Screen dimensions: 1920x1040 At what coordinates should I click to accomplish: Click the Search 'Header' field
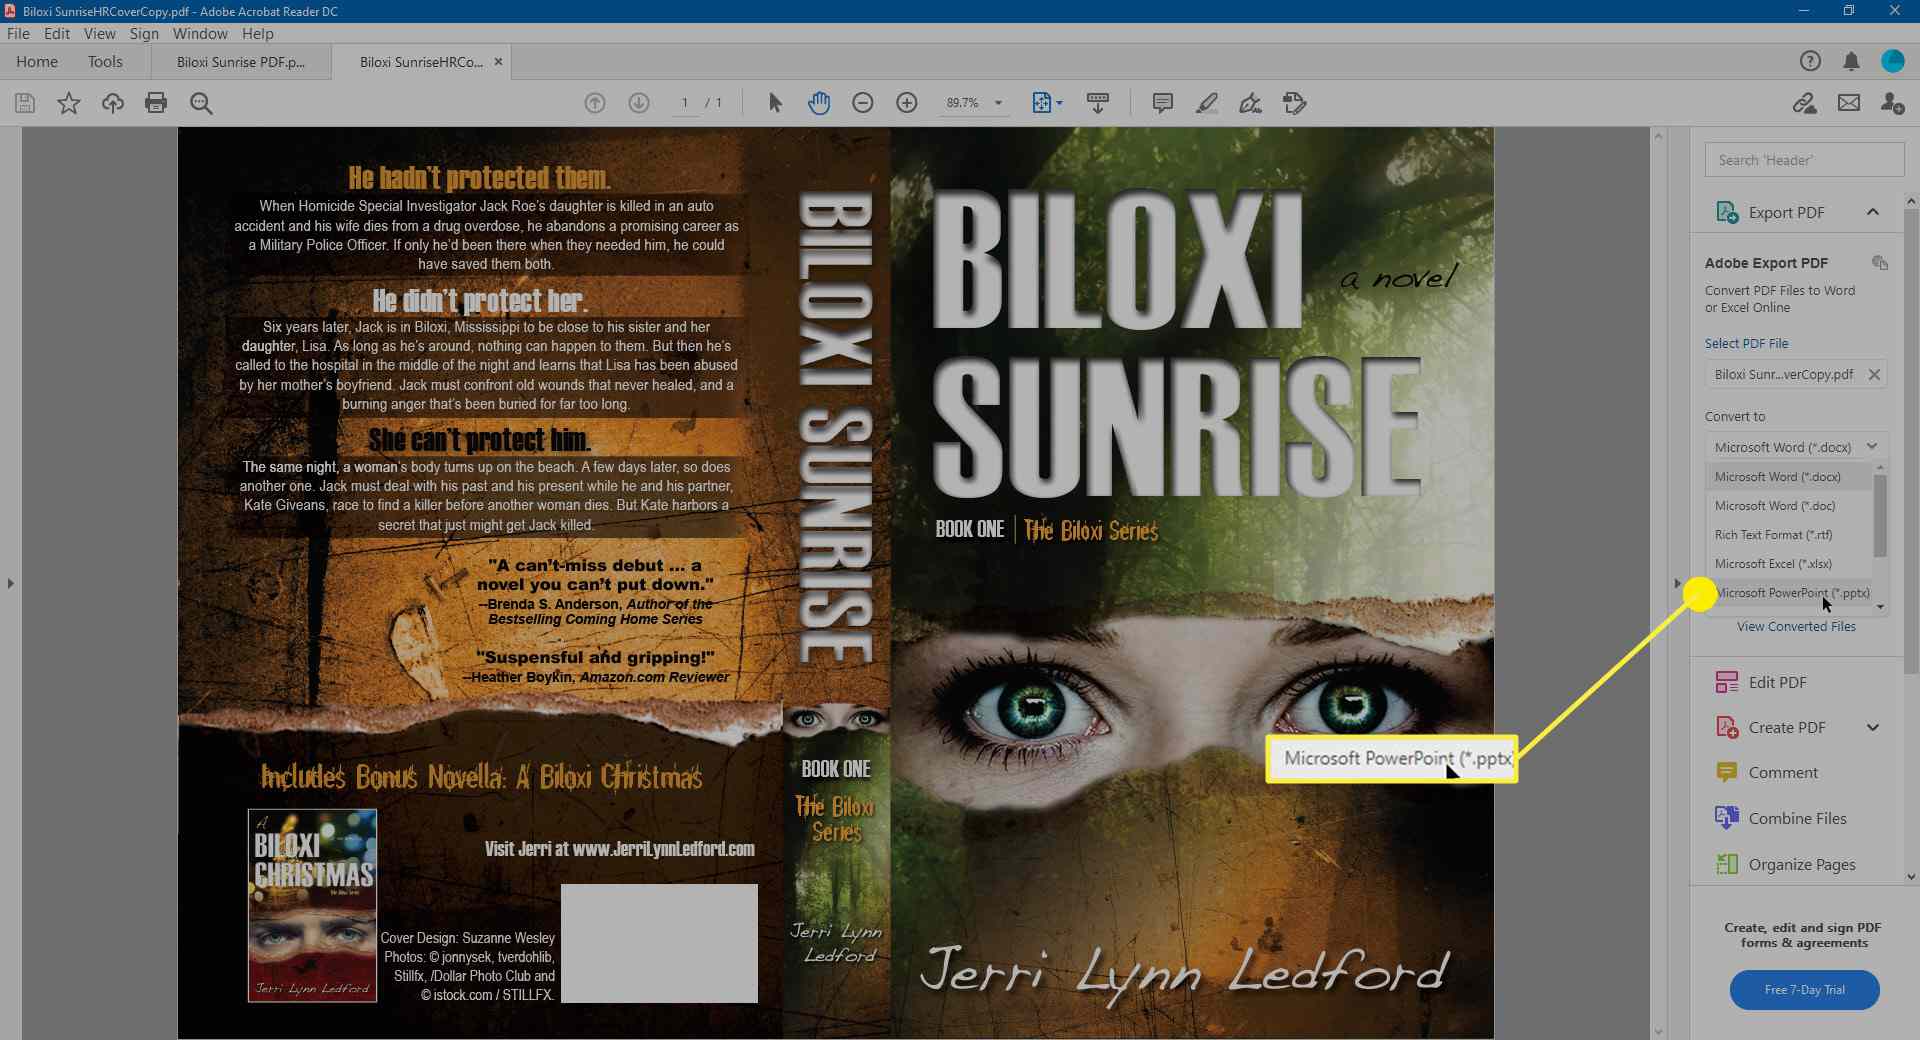click(x=1804, y=160)
